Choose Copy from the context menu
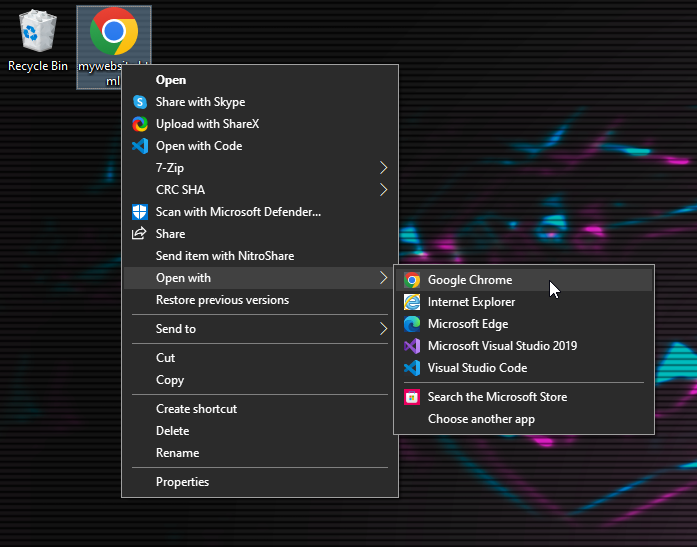The height and width of the screenshot is (547, 697). click(260, 380)
